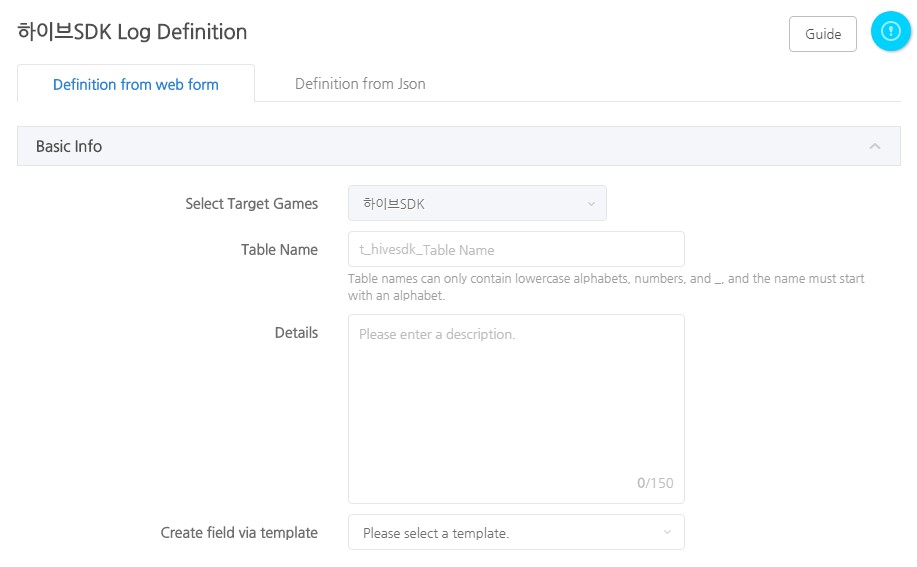Click the Details field label
917x567 pixels.
tap(296, 333)
